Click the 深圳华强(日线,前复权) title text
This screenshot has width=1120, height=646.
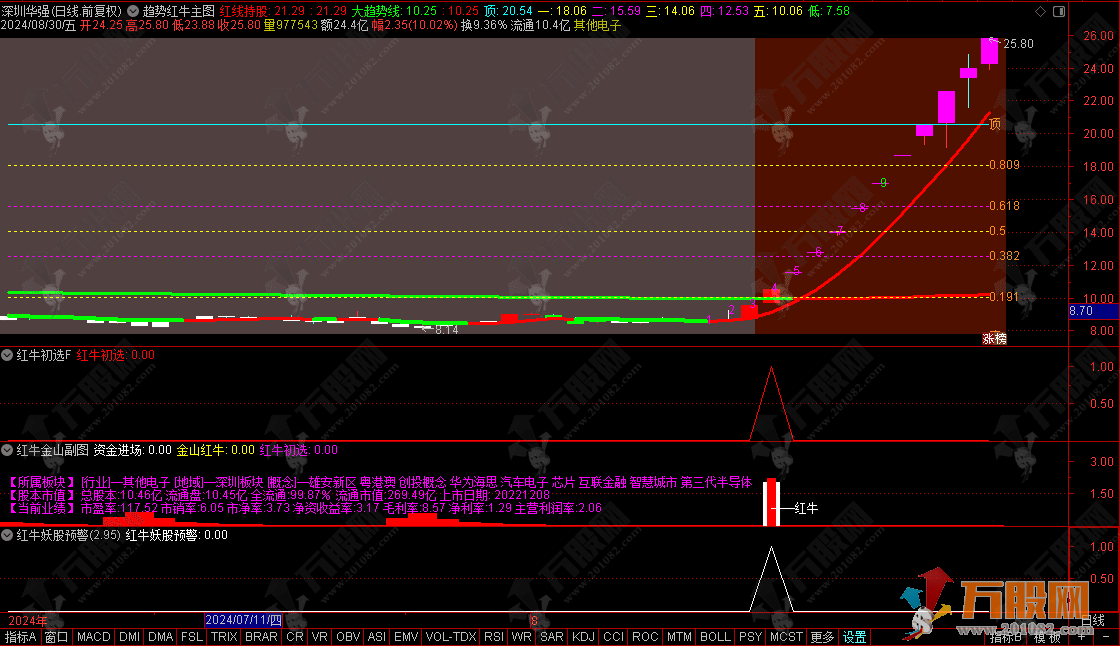(61, 11)
